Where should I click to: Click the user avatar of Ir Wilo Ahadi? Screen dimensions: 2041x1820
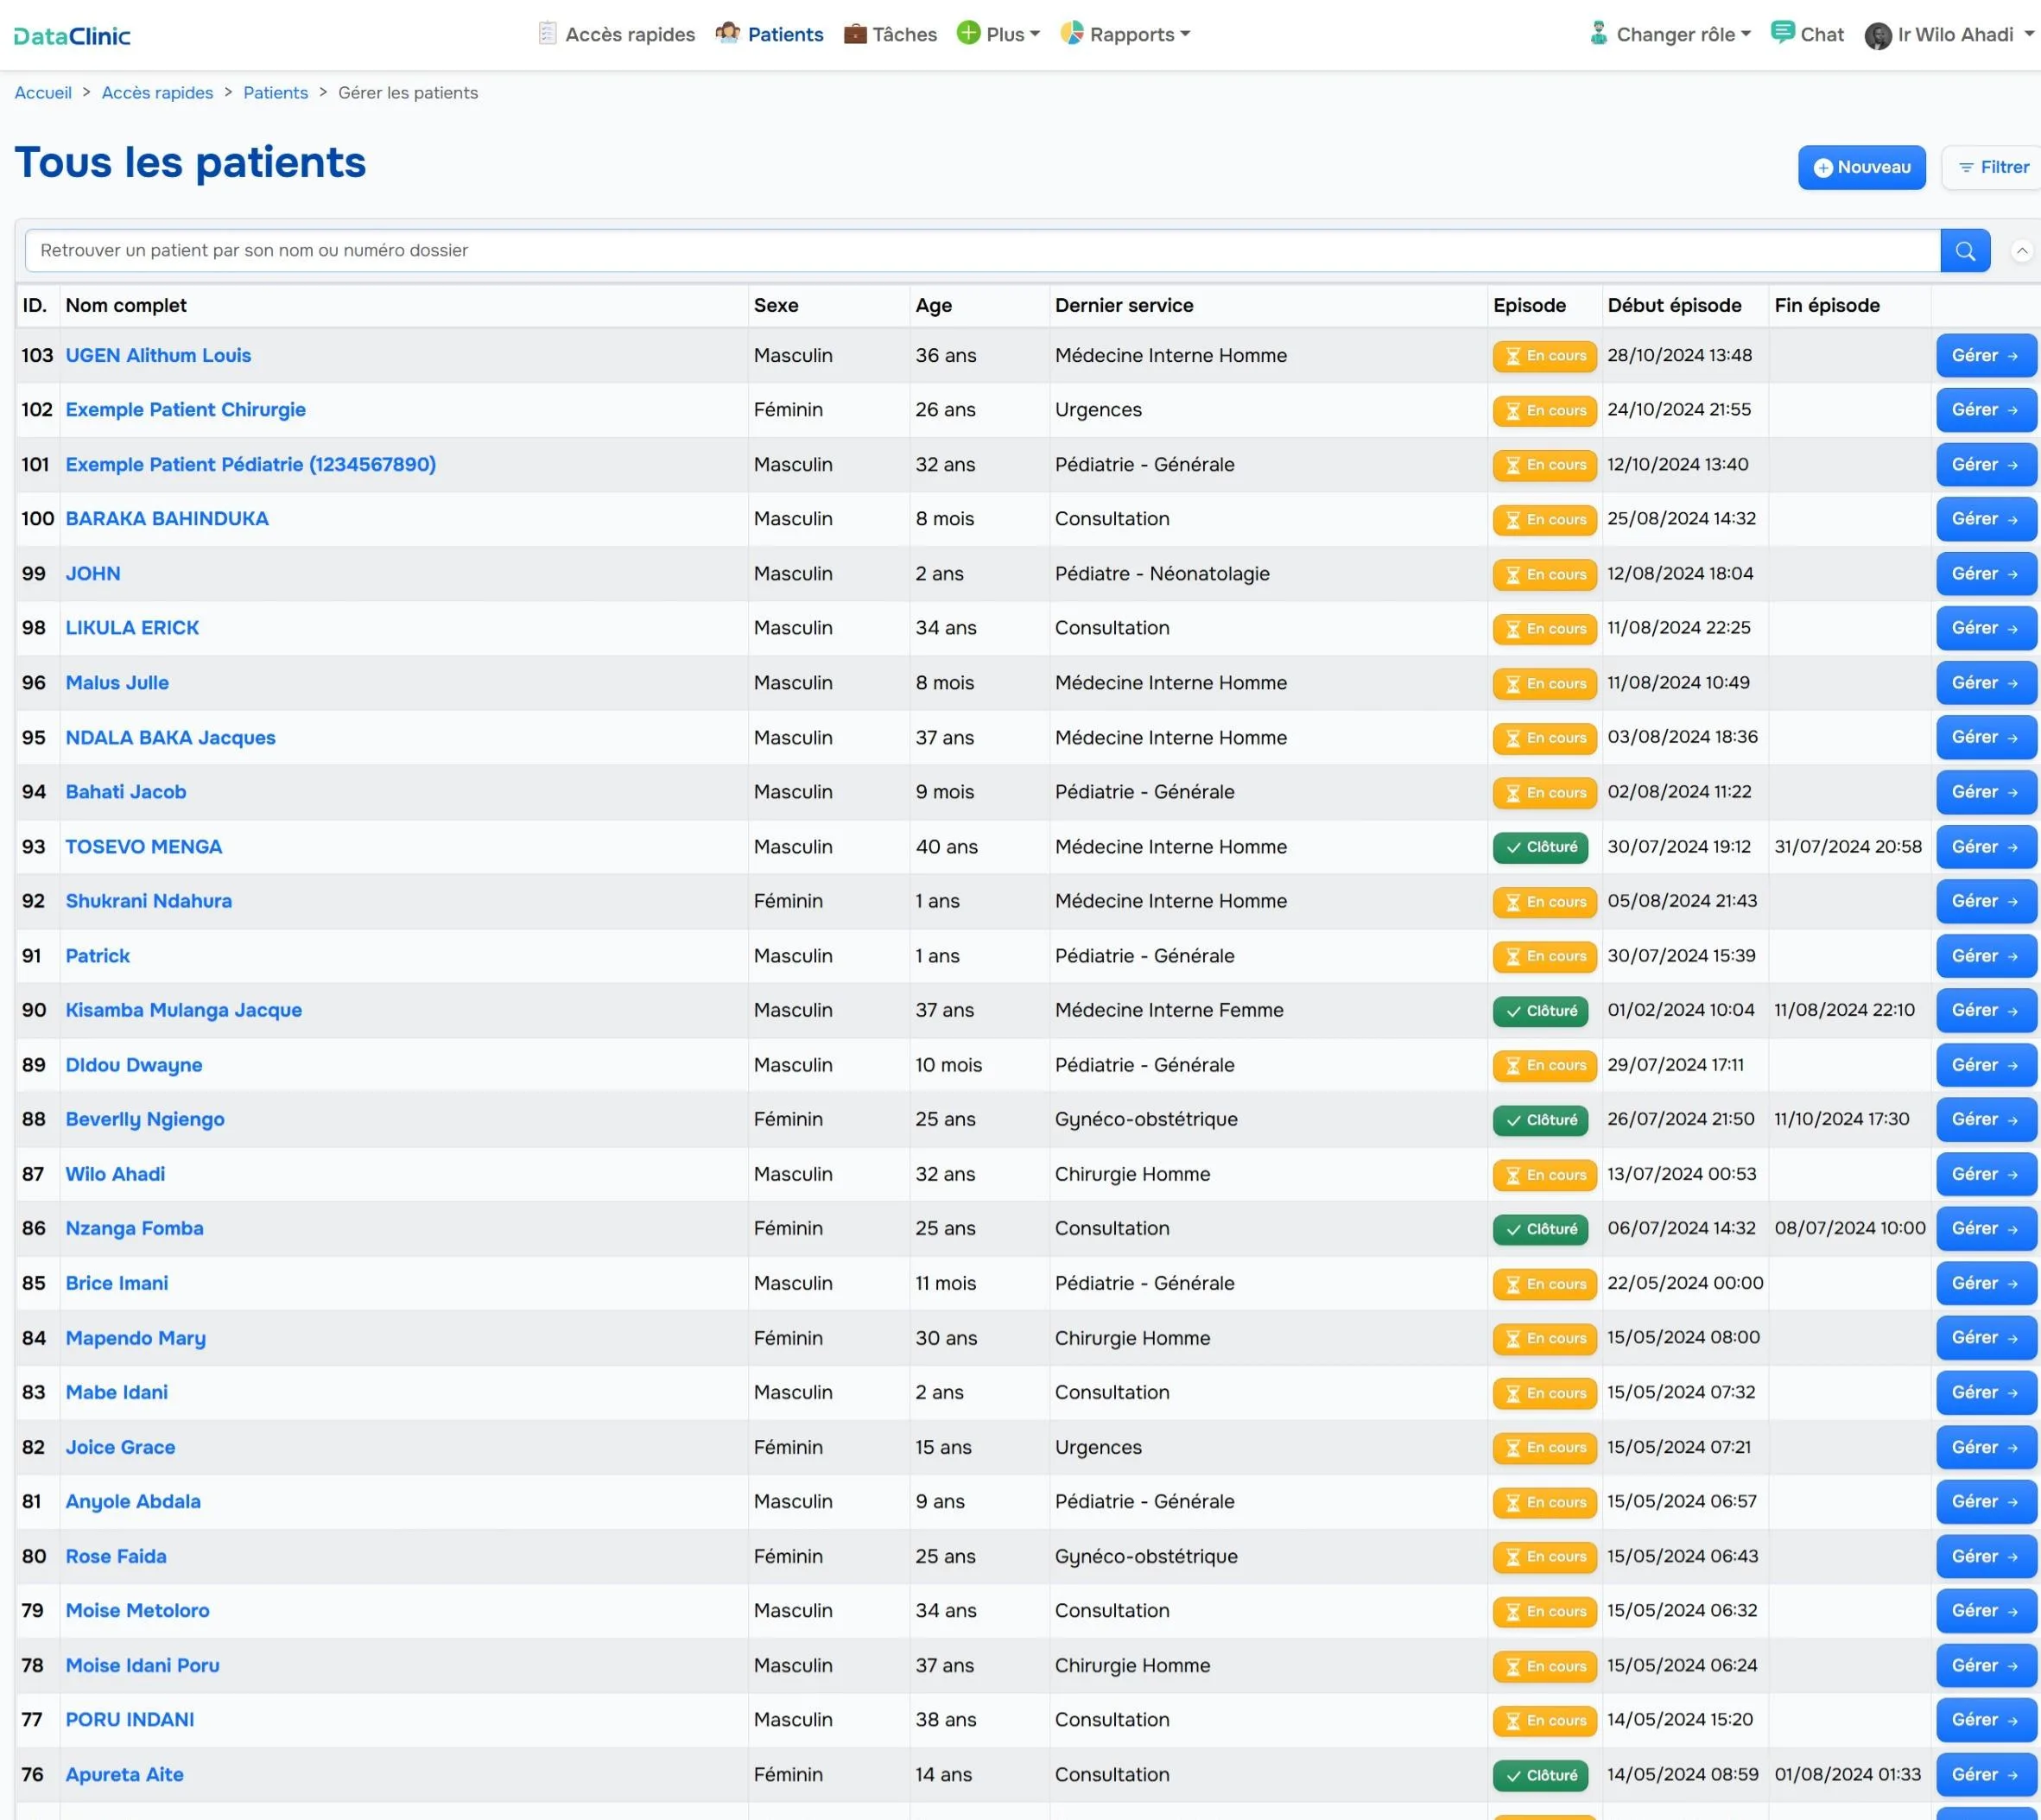coord(1878,35)
